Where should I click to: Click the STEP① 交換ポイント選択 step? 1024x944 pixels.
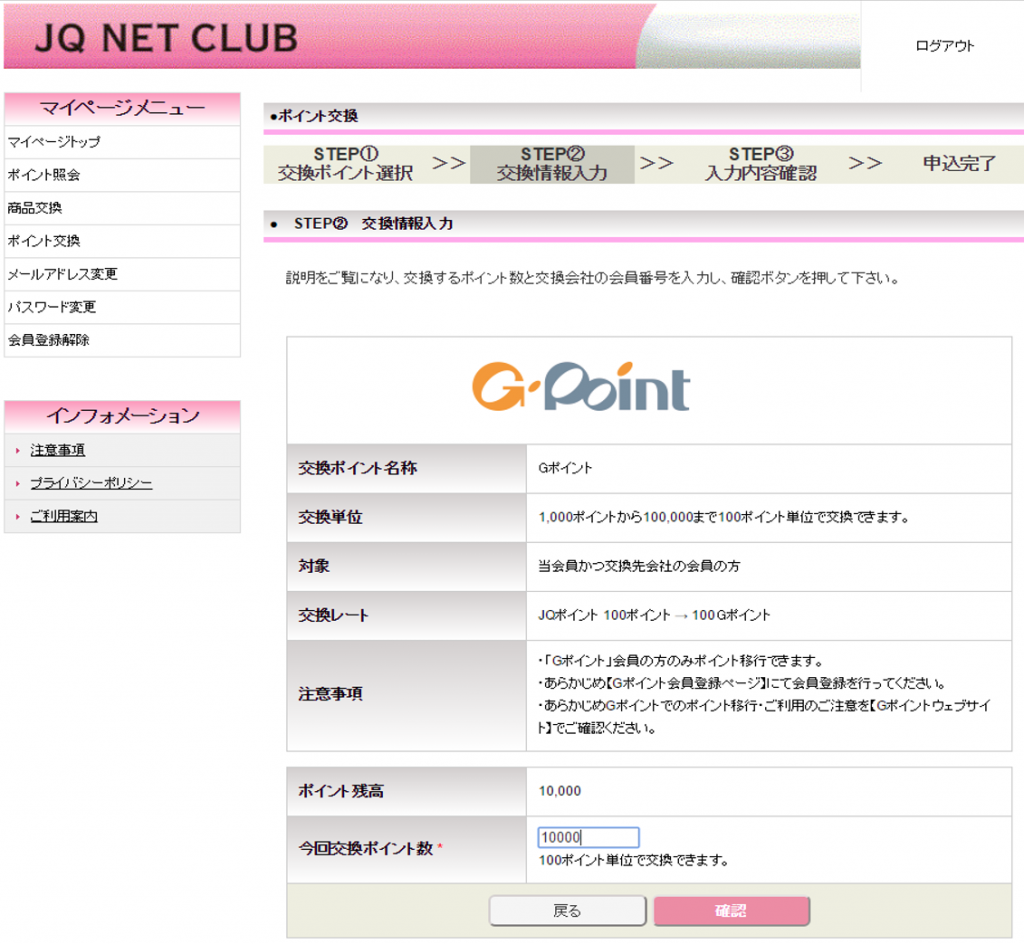(x=345, y=164)
